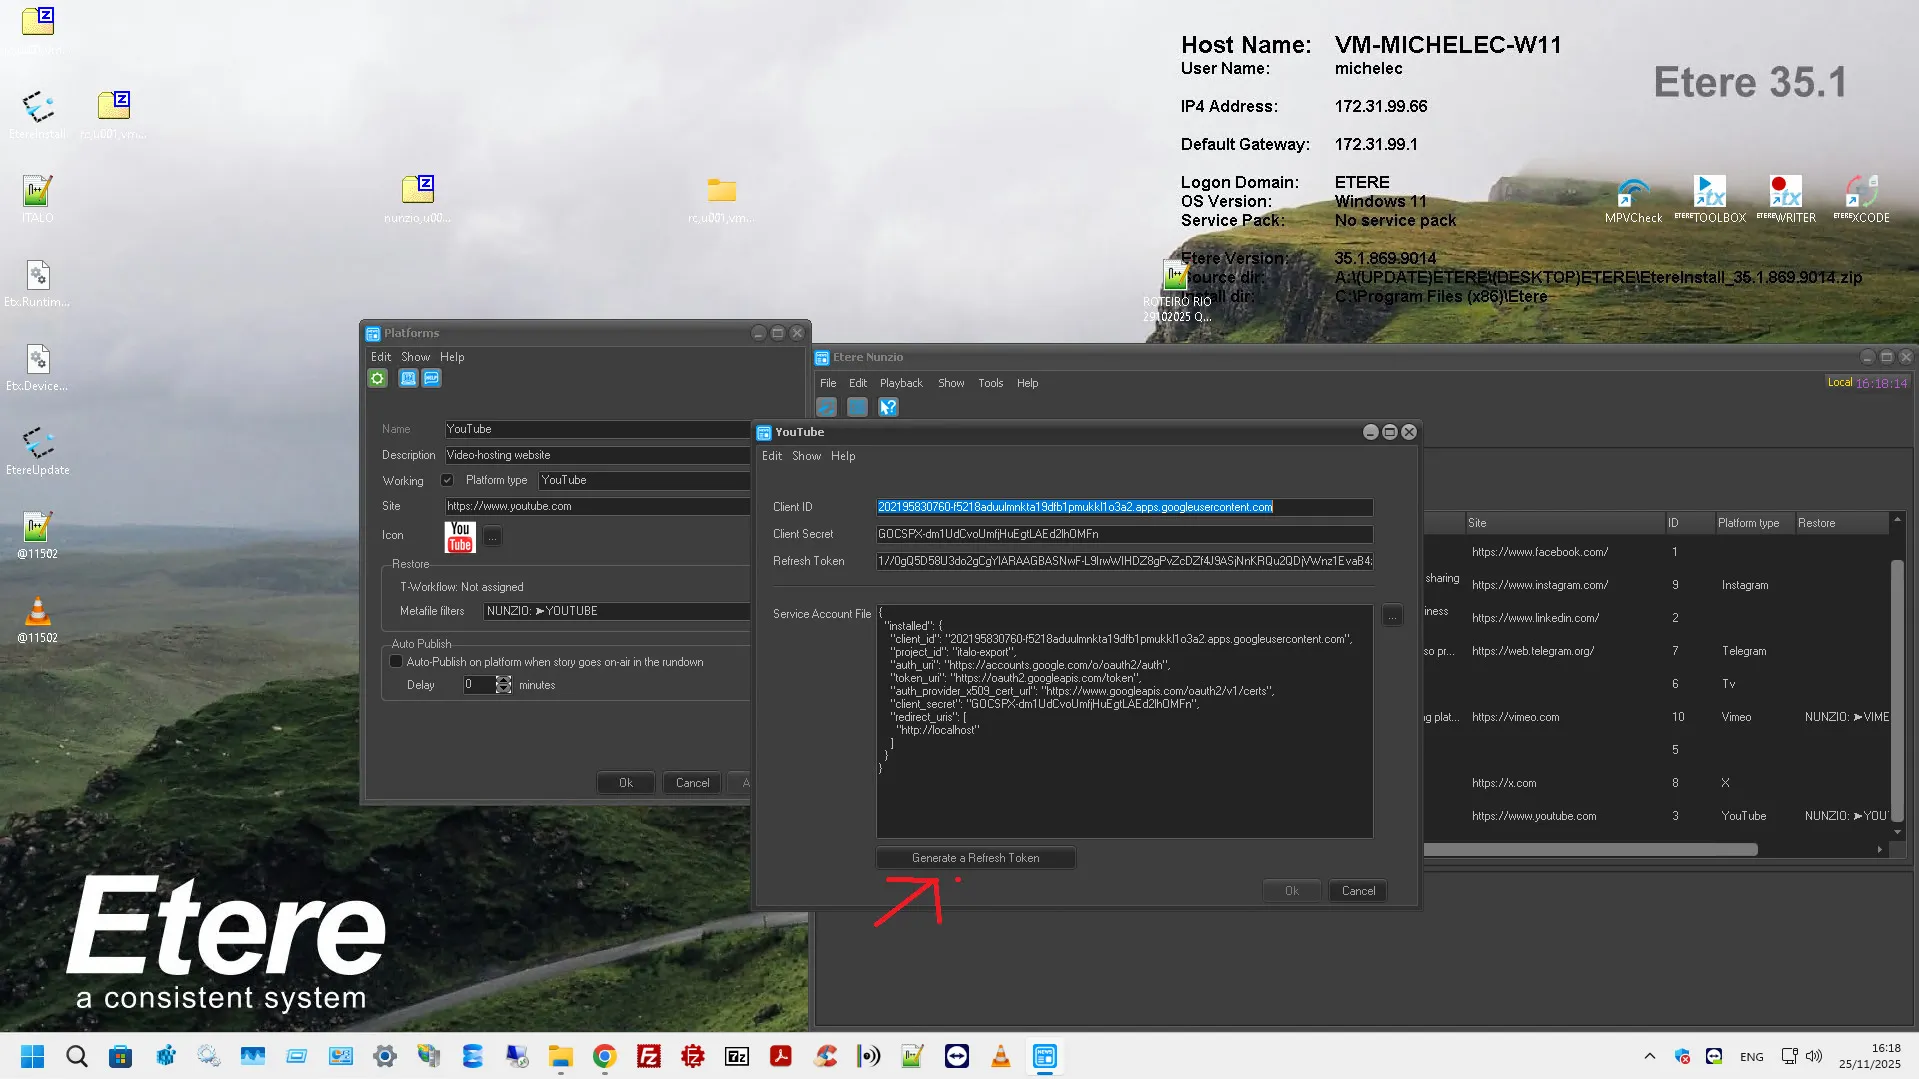This screenshot has width=1919, height=1079.
Task: Open Playback menu in Etere Nunzio
Action: (900, 383)
